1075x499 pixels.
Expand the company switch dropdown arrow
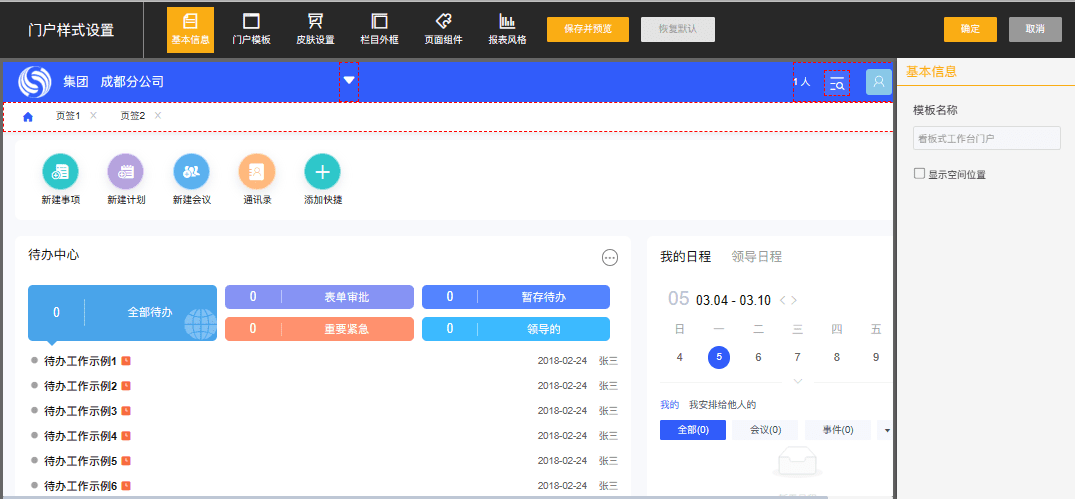[349, 81]
